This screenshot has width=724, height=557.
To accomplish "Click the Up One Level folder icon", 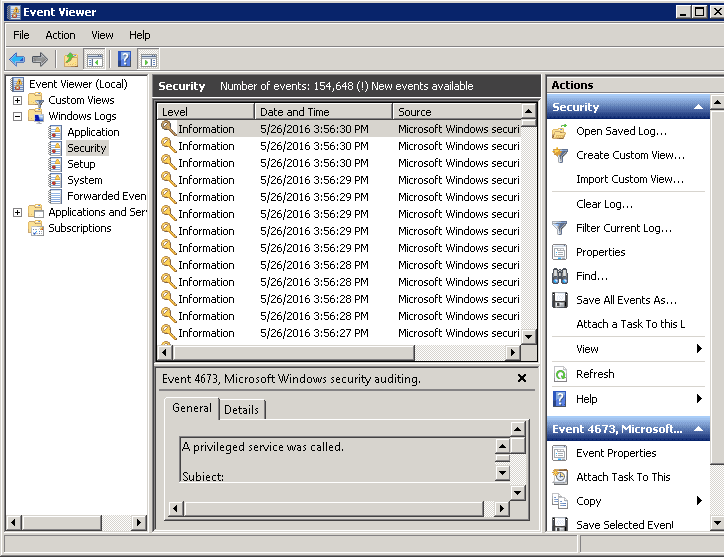I will [x=71, y=60].
